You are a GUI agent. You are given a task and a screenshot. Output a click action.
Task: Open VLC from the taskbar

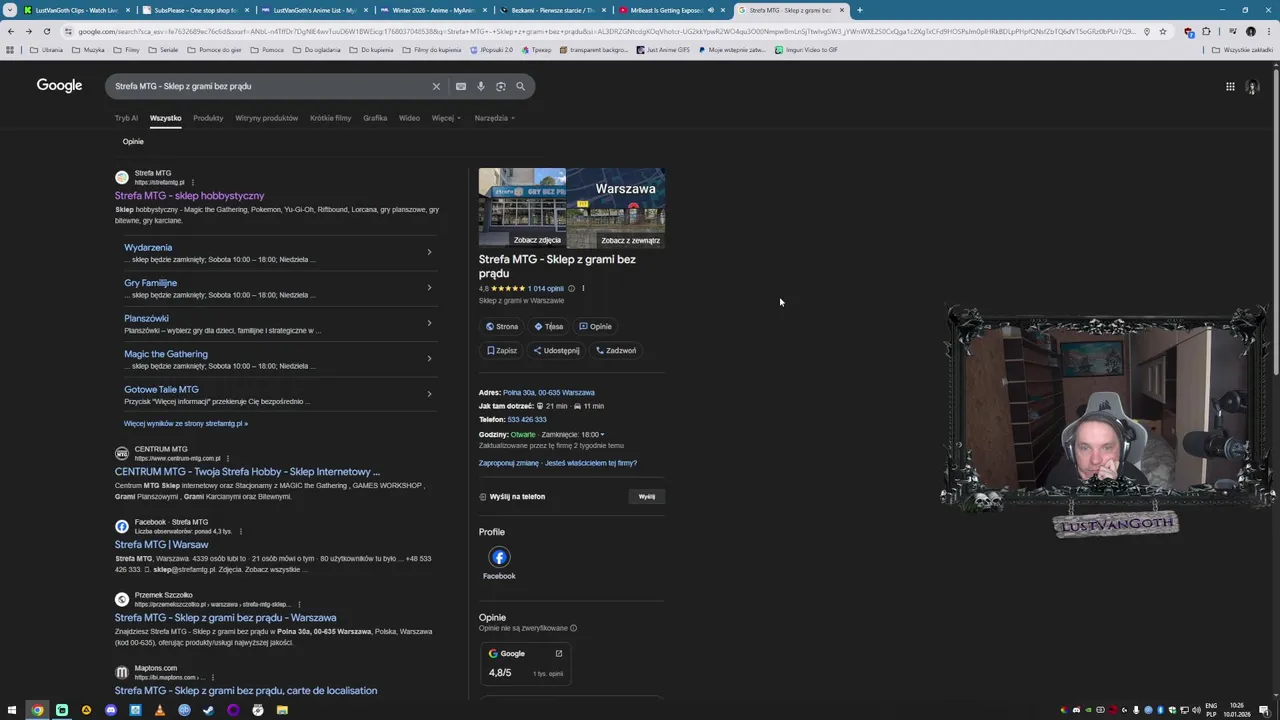(160, 710)
